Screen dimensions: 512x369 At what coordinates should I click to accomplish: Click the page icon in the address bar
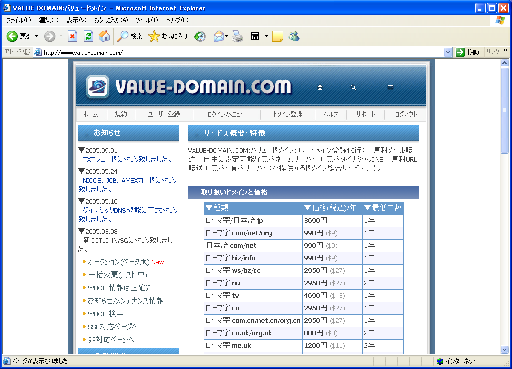coord(38,52)
